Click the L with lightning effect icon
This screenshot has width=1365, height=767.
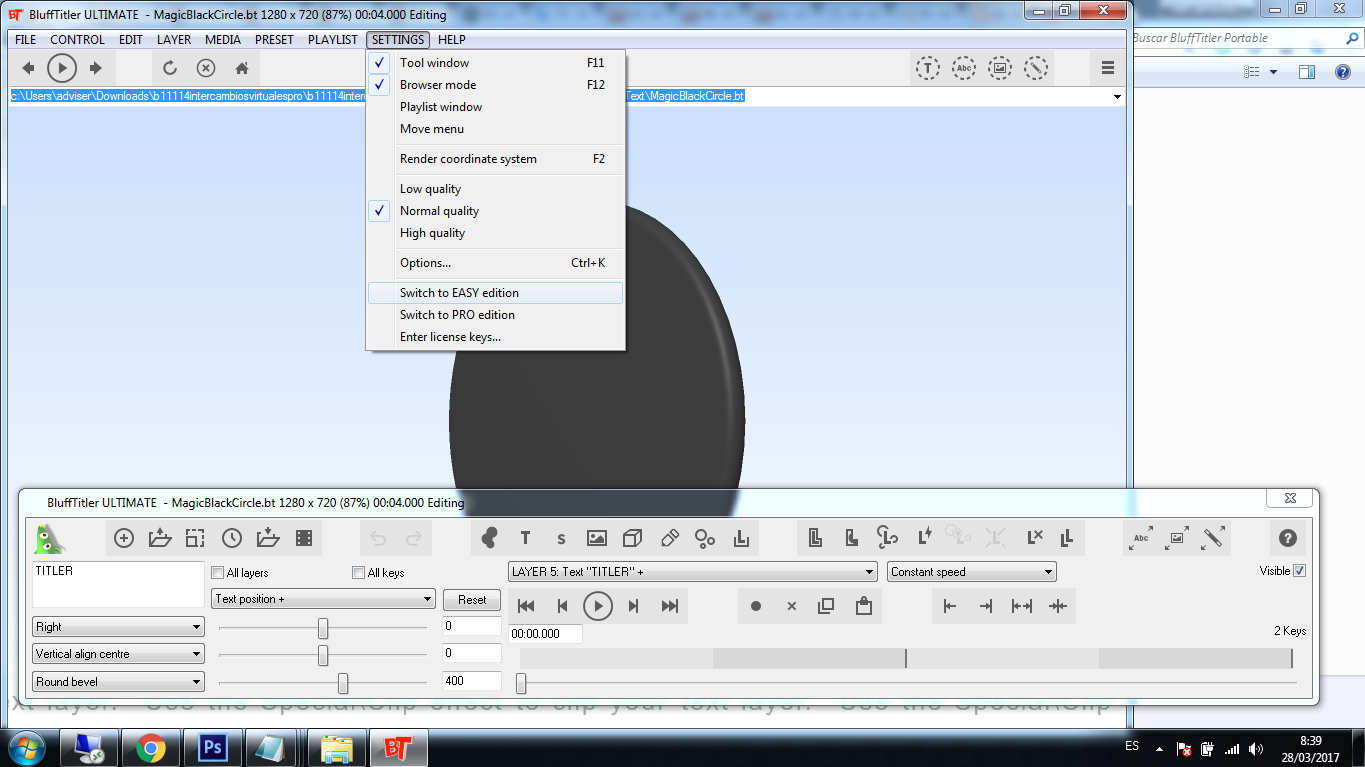click(x=925, y=538)
